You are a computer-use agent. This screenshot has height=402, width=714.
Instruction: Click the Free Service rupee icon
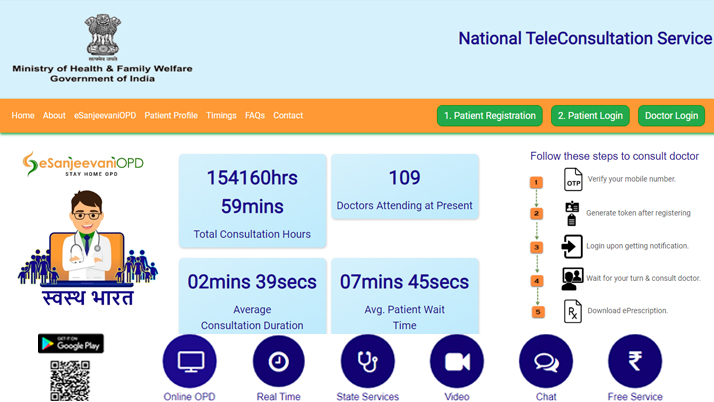(x=635, y=361)
